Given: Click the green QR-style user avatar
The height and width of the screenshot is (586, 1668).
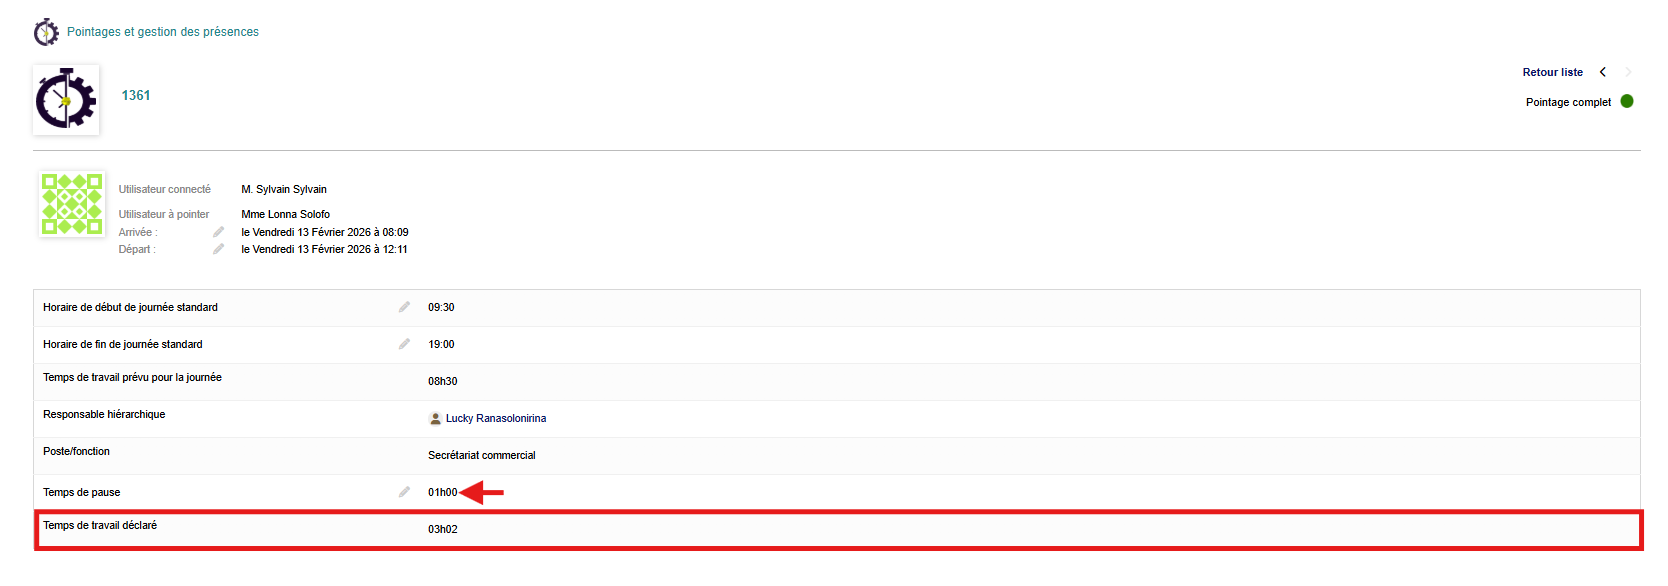Looking at the screenshot, I should coord(71,204).
